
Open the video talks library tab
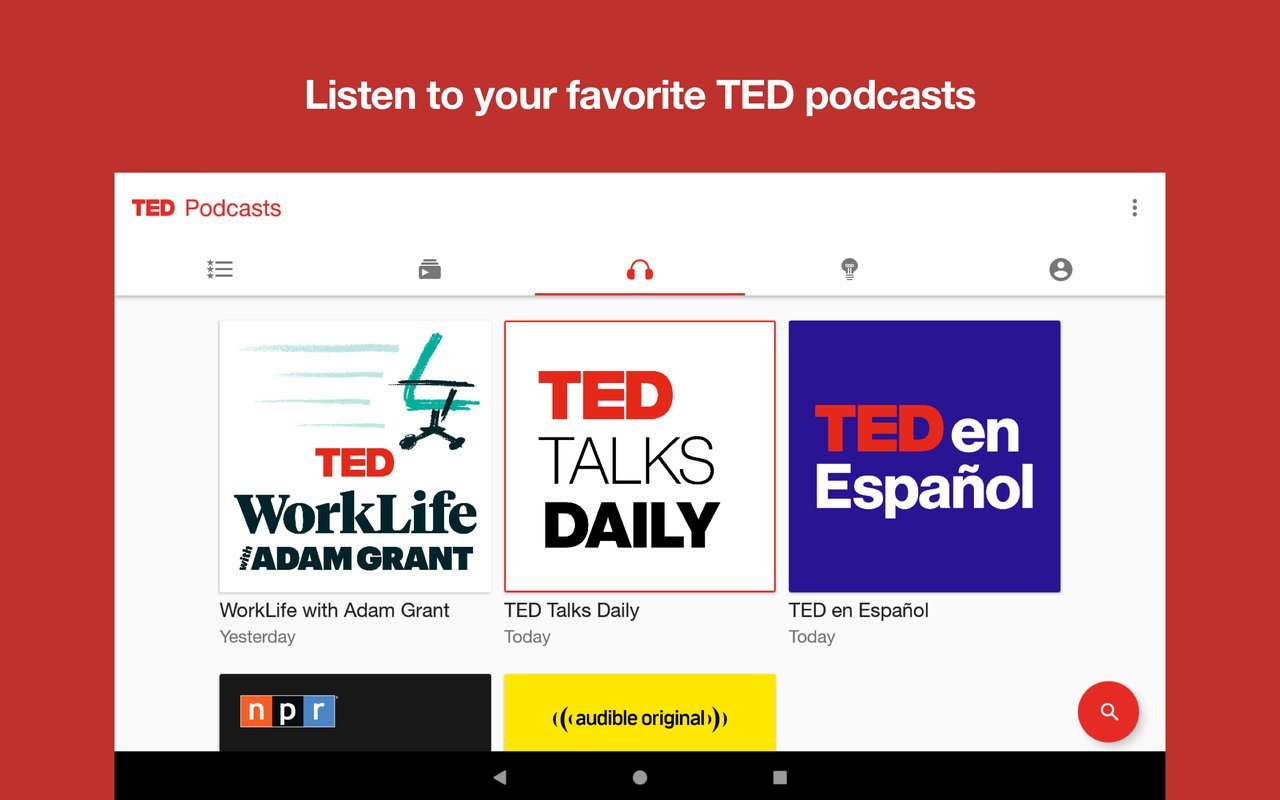(x=430, y=269)
